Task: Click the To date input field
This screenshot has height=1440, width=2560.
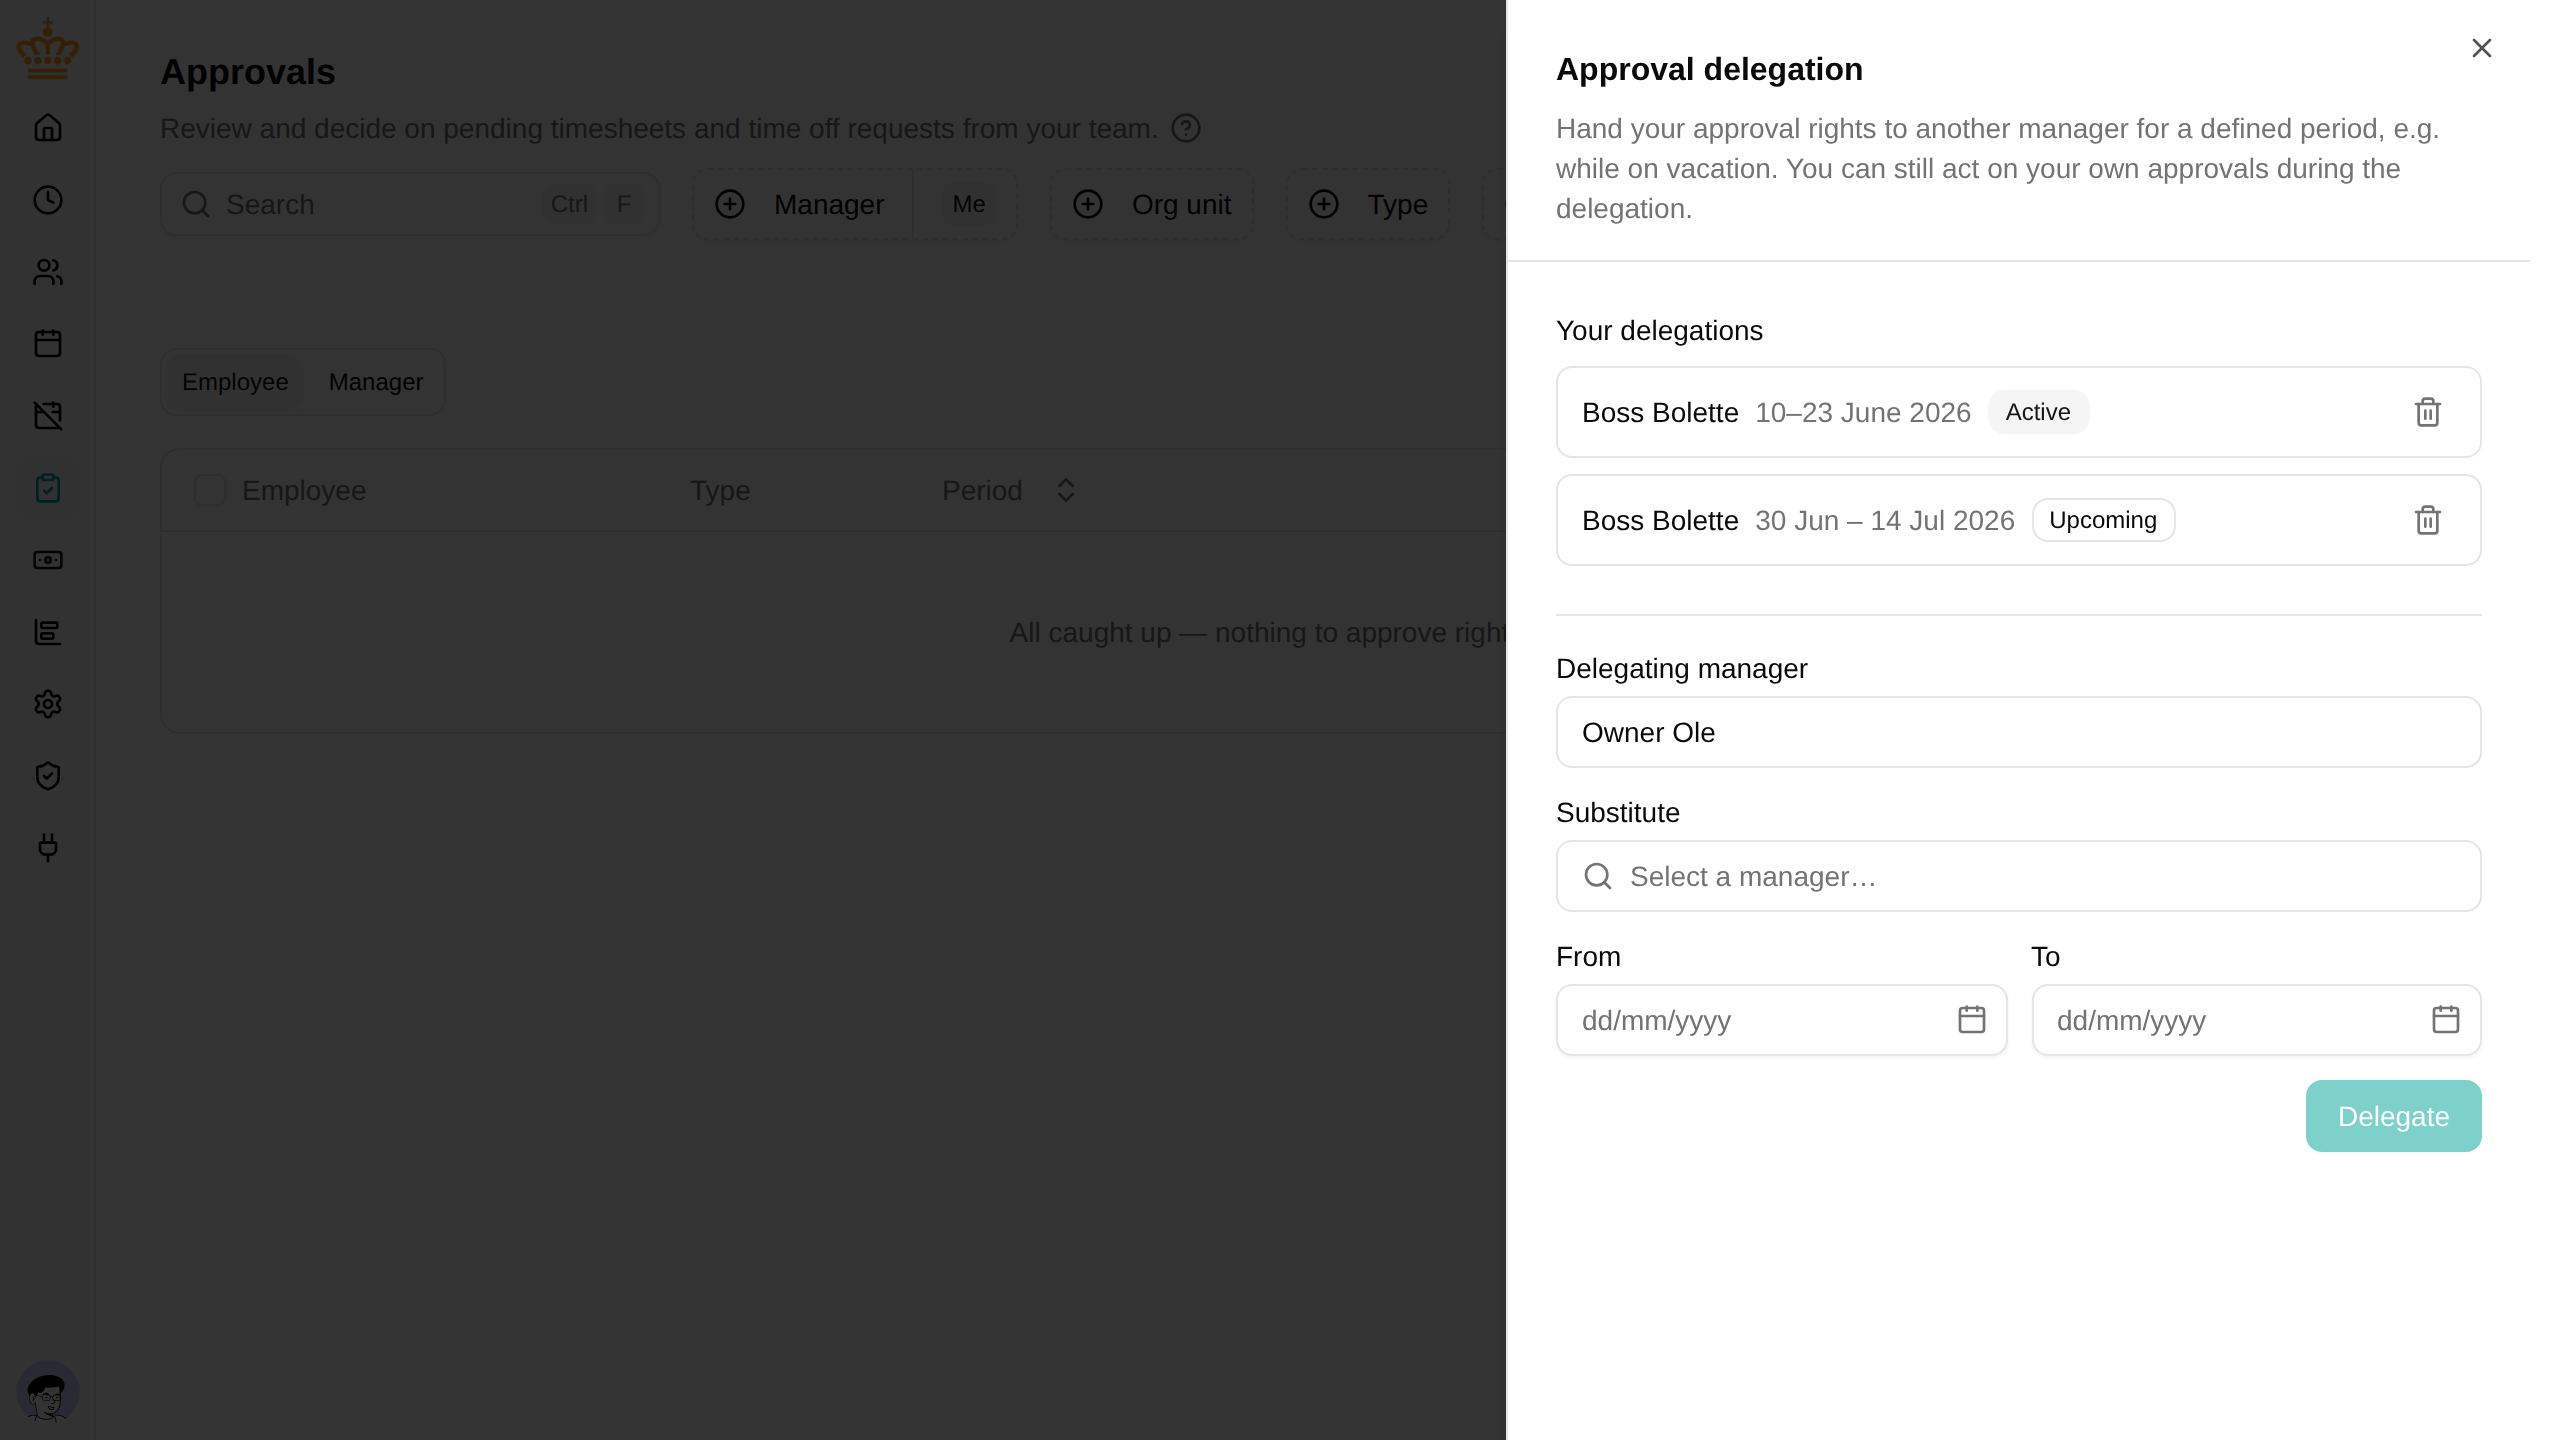Action: (x=2257, y=1020)
